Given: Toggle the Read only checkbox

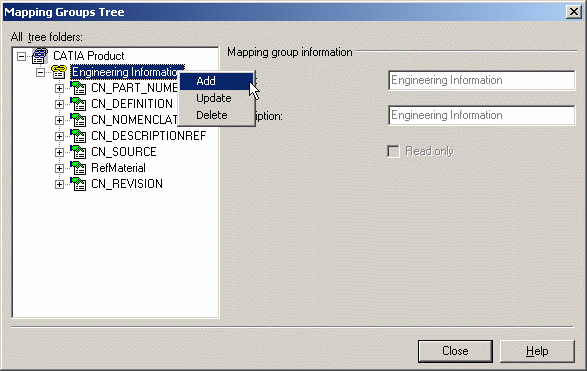Looking at the screenshot, I should click(x=393, y=151).
